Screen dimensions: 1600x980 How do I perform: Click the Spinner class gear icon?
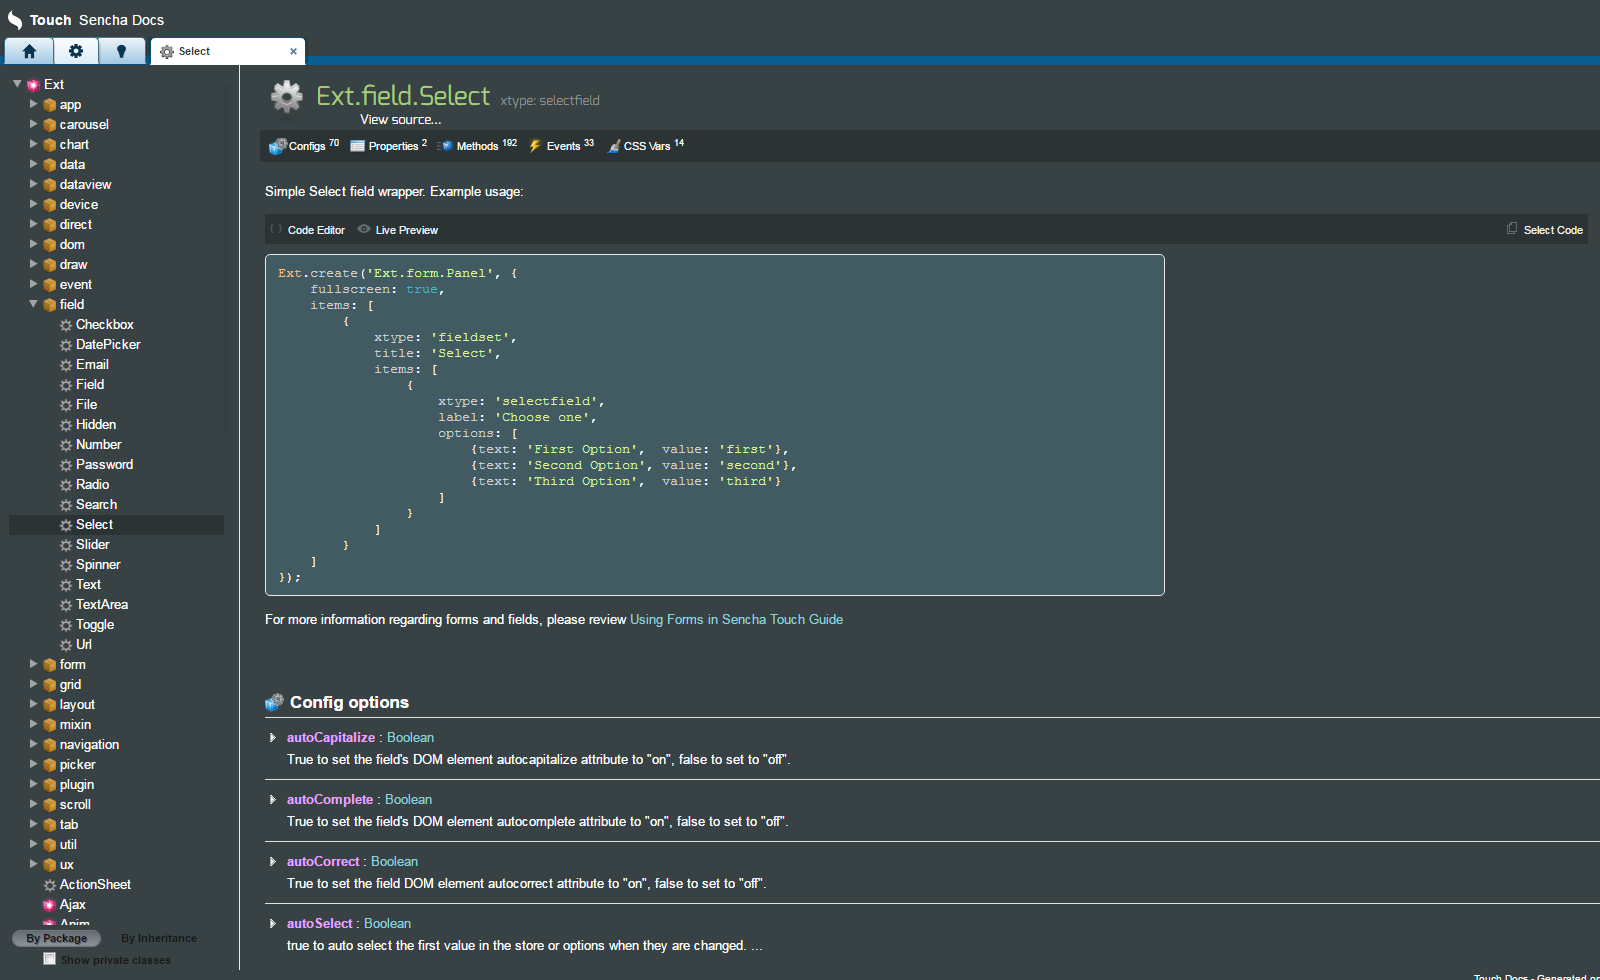point(66,565)
